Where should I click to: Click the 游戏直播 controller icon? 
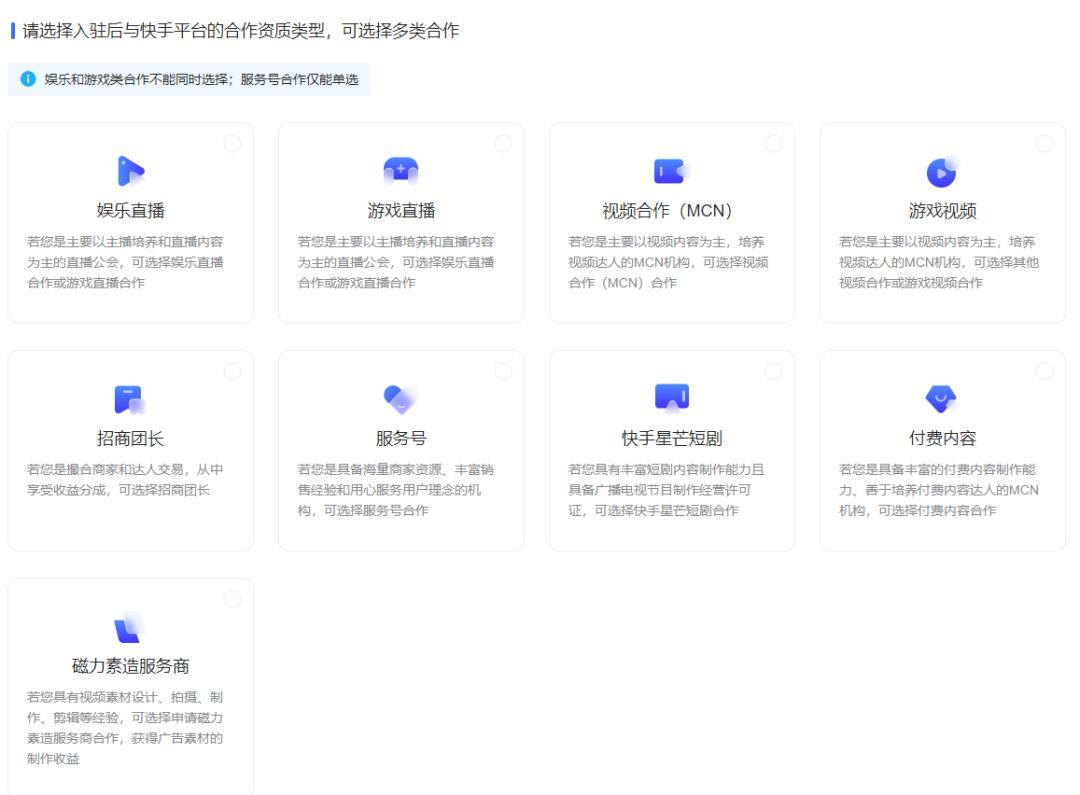pyautogui.click(x=401, y=170)
